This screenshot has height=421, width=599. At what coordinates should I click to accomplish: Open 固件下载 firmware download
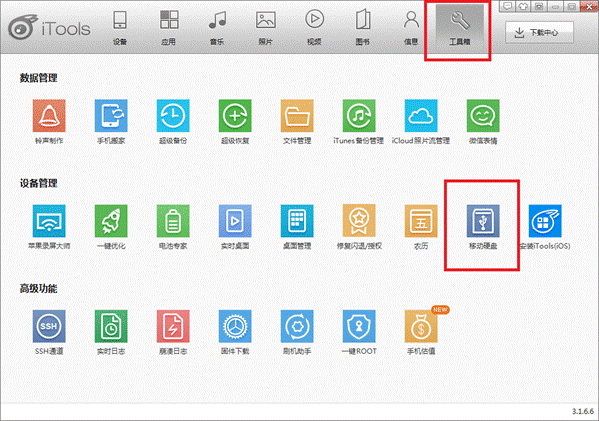tap(235, 326)
